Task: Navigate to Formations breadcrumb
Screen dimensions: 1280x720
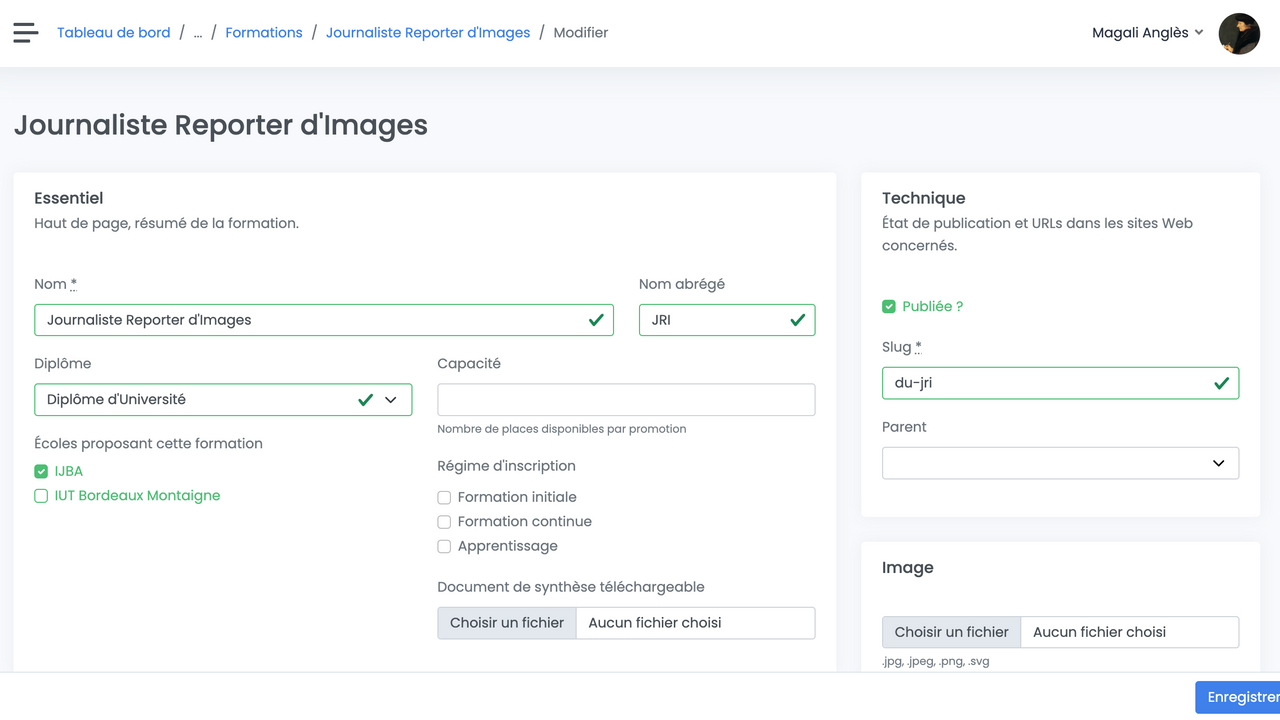Action: 264,33
